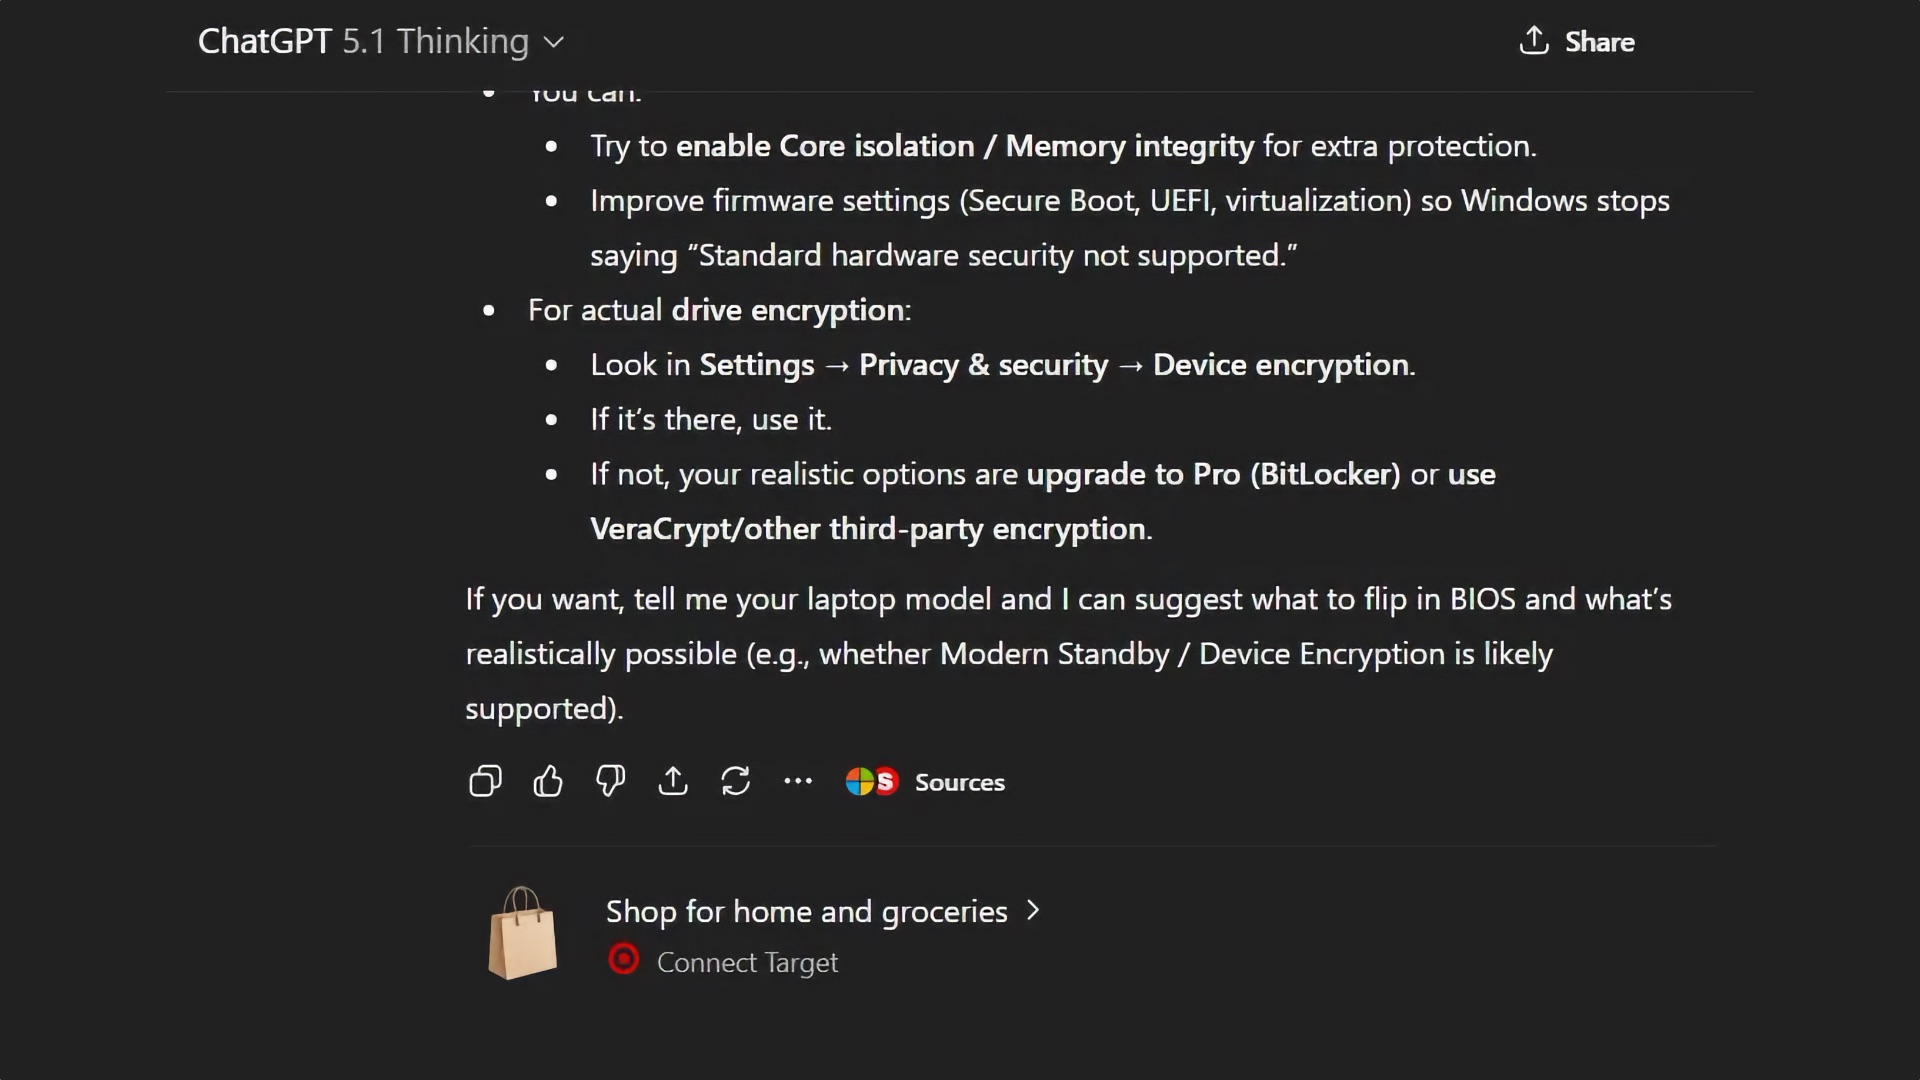Click the arrow beside Shop for home and groceries
The height and width of the screenshot is (1080, 1920).
coord(1034,911)
